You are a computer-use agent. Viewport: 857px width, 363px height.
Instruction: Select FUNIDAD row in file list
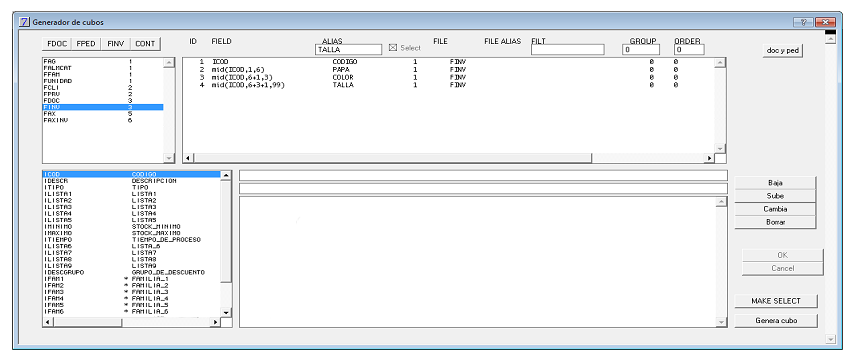point(103,81)
